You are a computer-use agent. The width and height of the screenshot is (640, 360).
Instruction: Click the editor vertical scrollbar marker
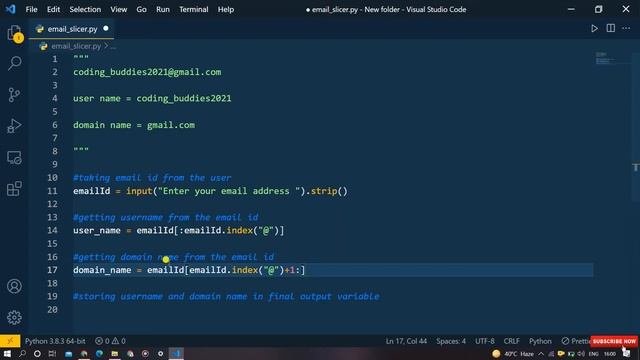[636, 167]
